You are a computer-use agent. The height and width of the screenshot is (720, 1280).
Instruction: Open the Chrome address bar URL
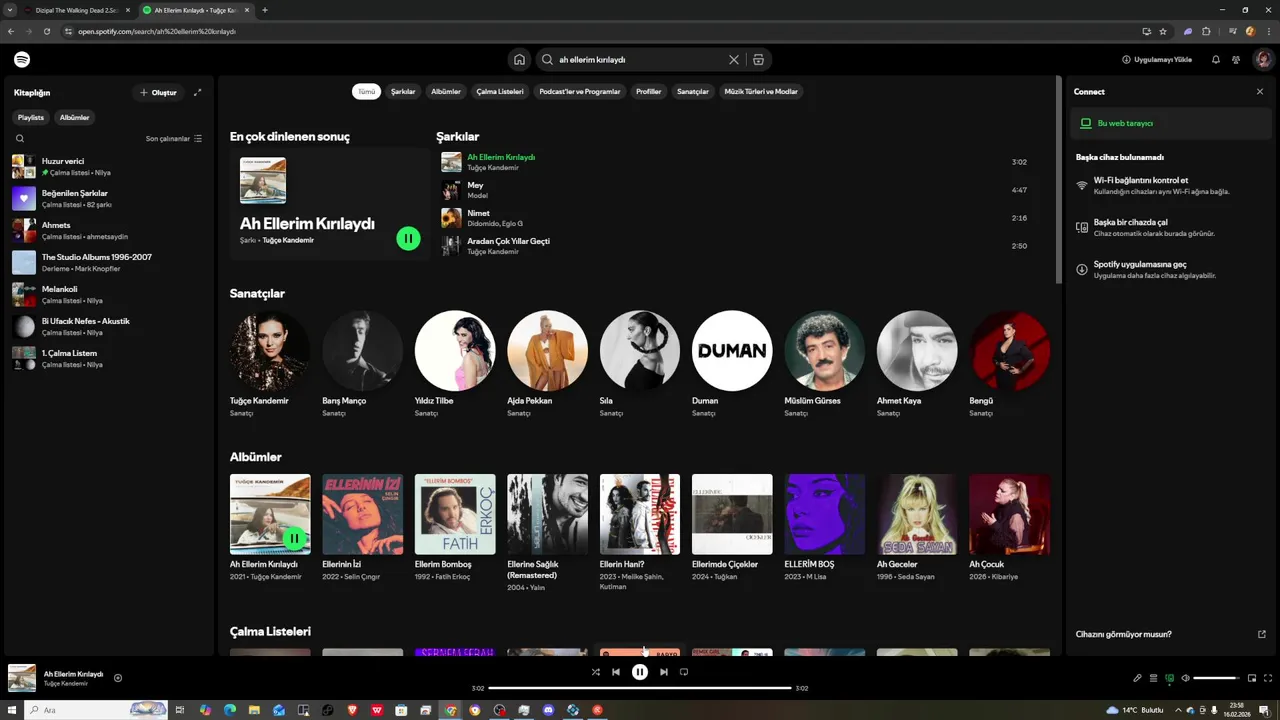(157, 31)
